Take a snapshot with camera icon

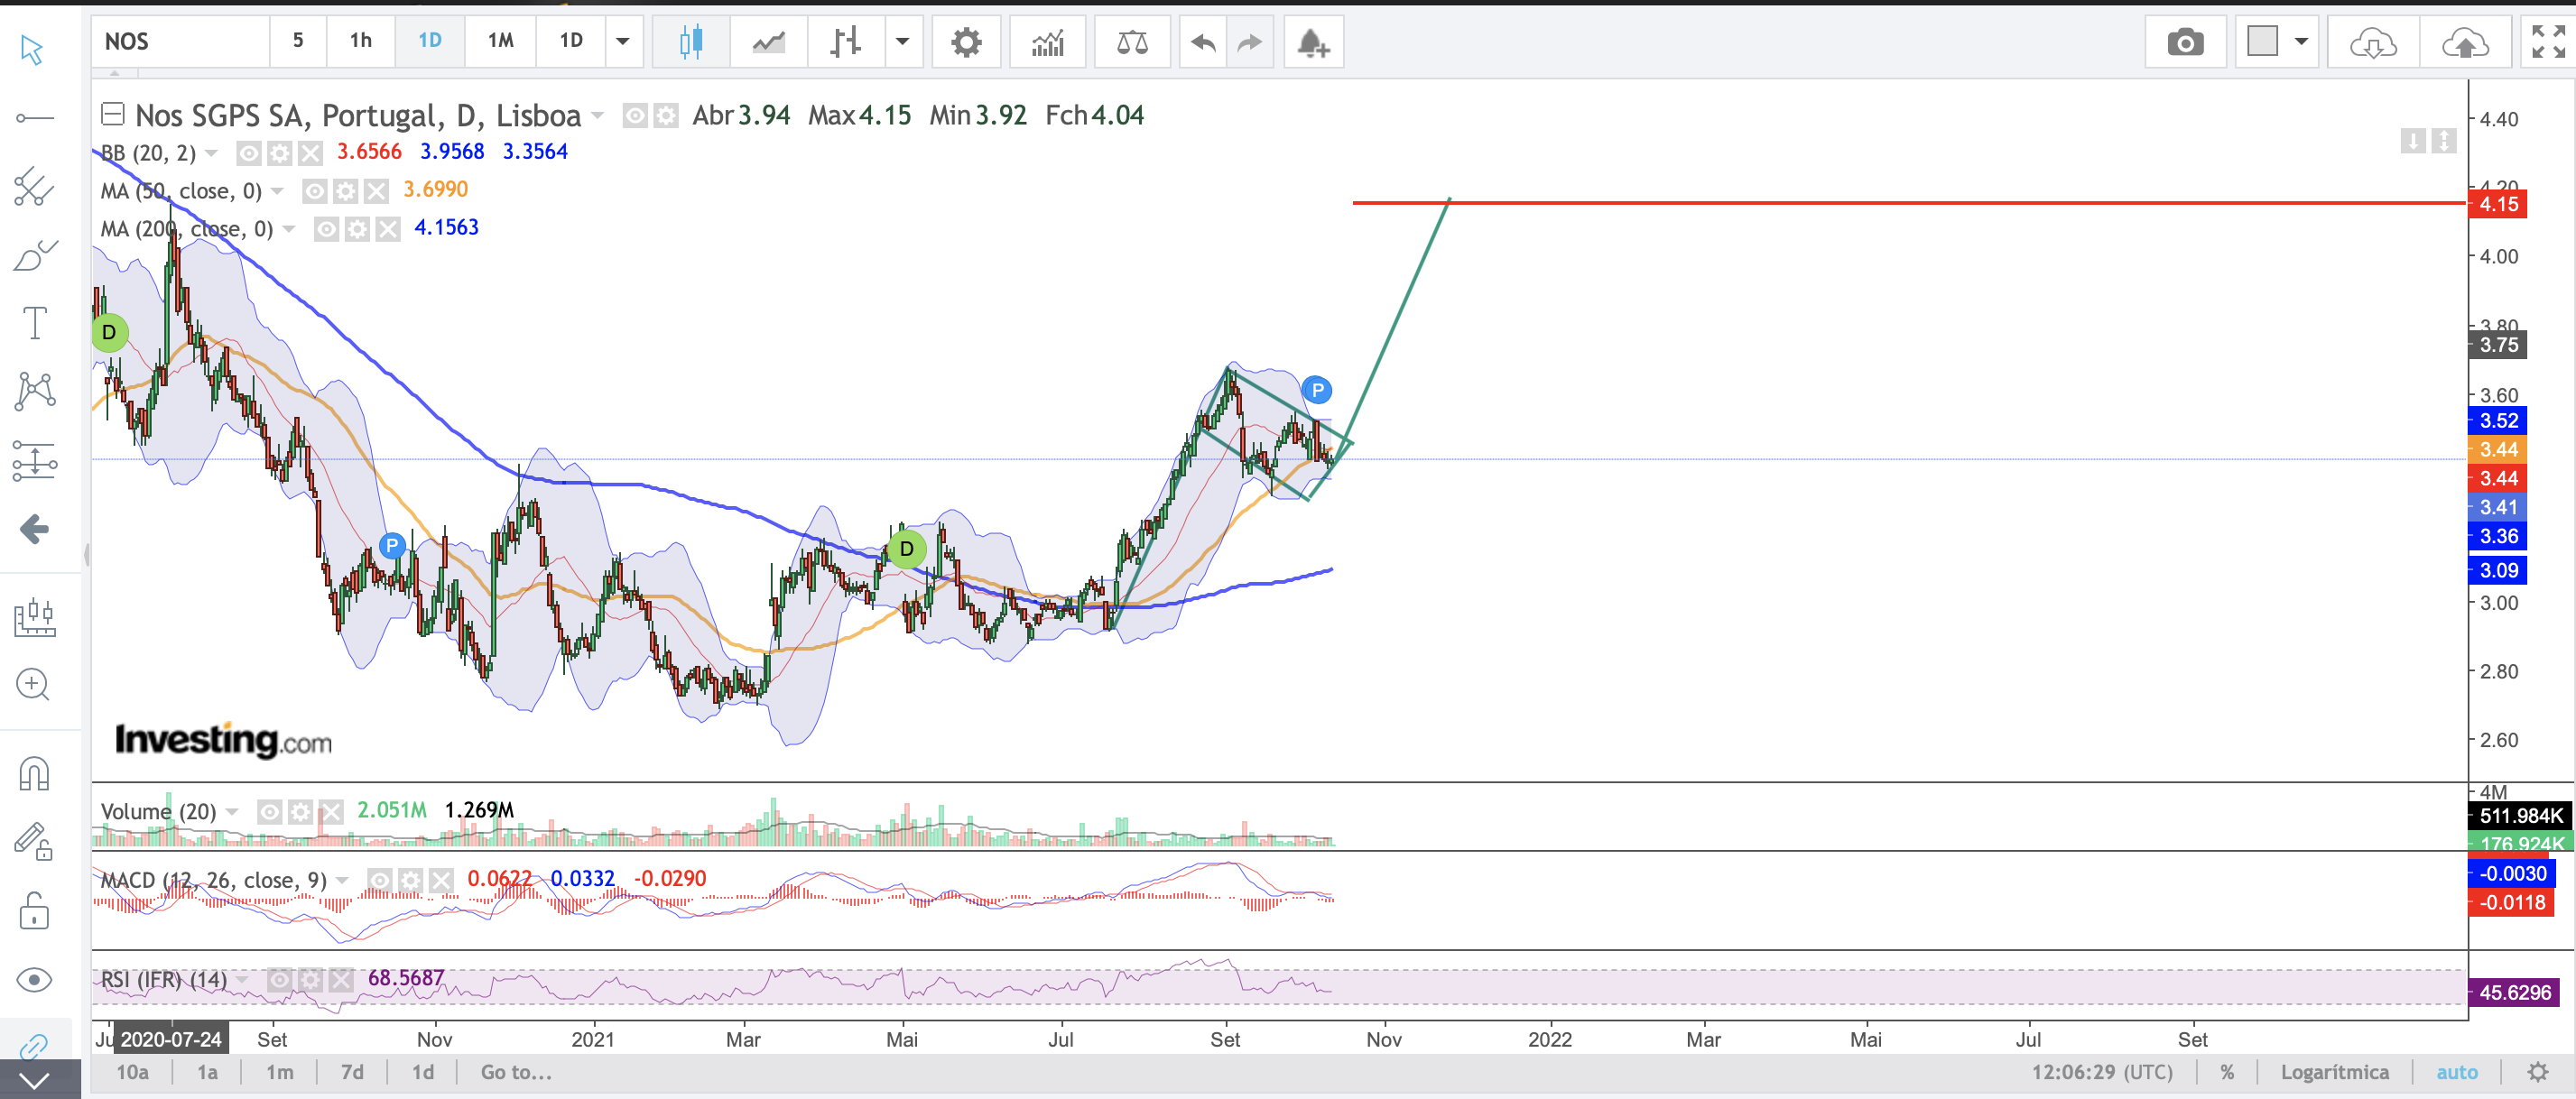(2185, 41)
